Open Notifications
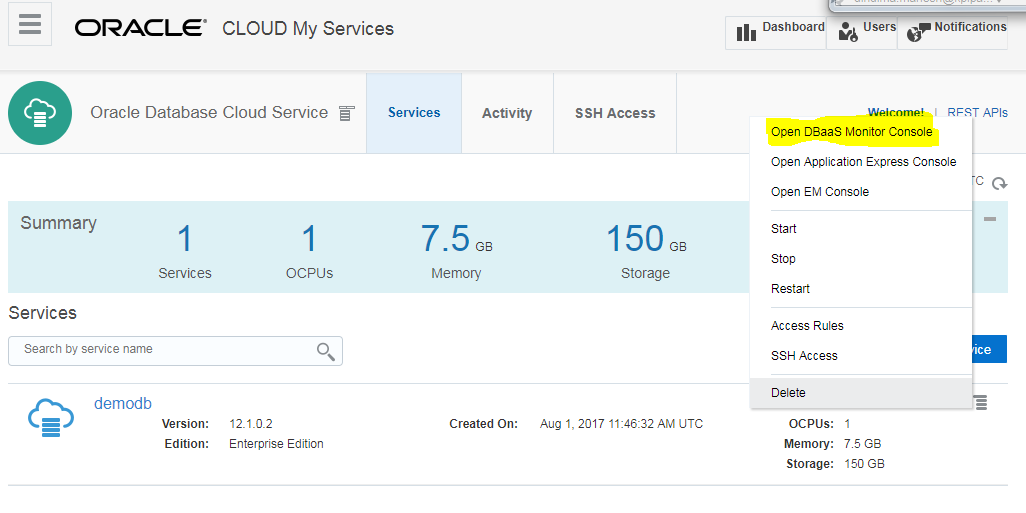This screenshot has width=1026, height=513. (957, 31)
